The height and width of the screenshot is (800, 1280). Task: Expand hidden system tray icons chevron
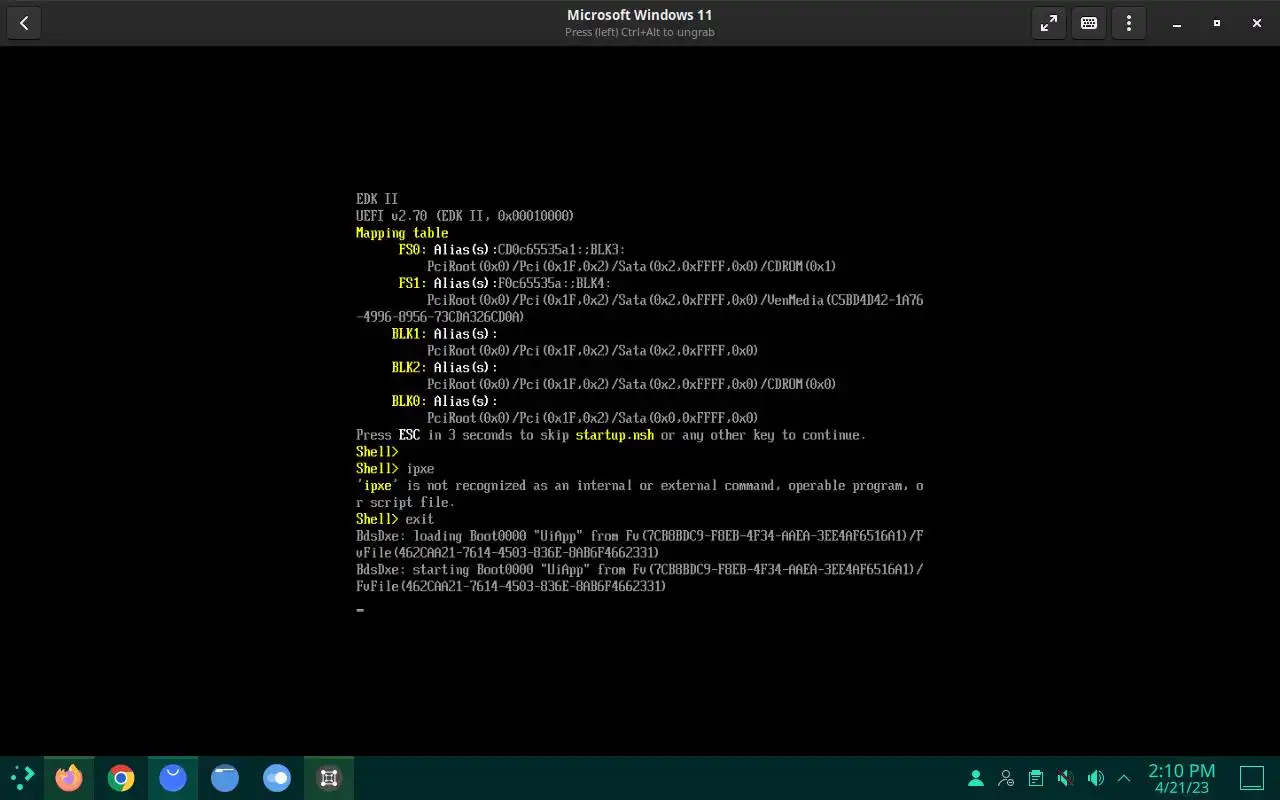pos(1124,777)
